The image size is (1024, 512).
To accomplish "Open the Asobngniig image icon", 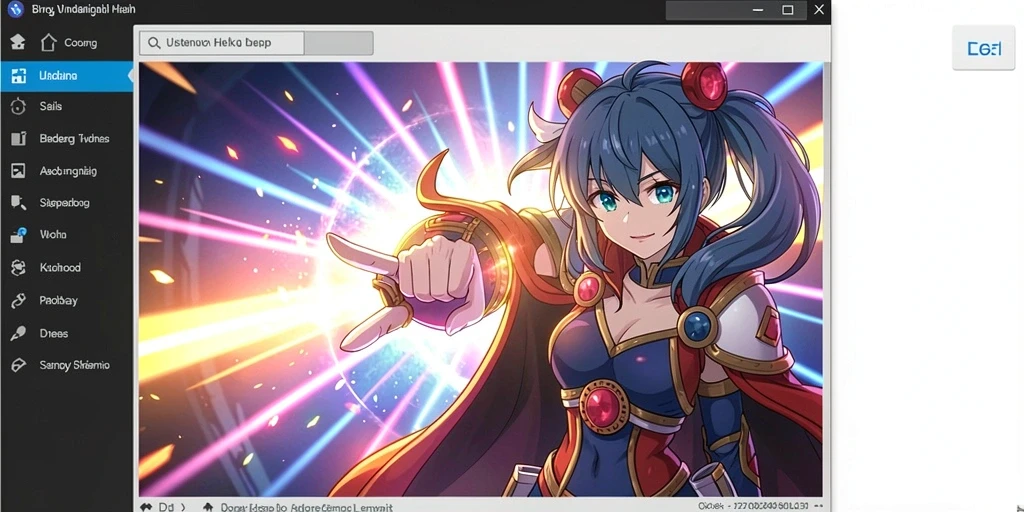I will point(18,171).
